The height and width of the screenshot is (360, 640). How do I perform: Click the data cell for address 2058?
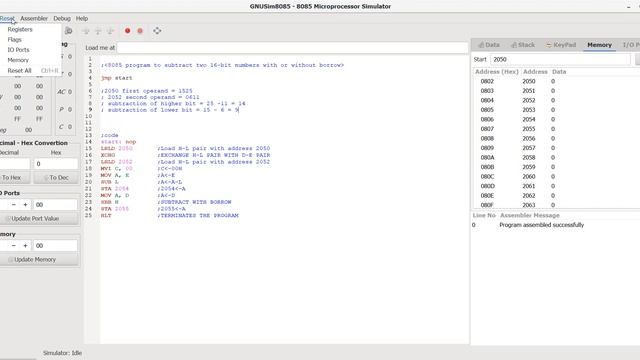(x=553, y=158)
